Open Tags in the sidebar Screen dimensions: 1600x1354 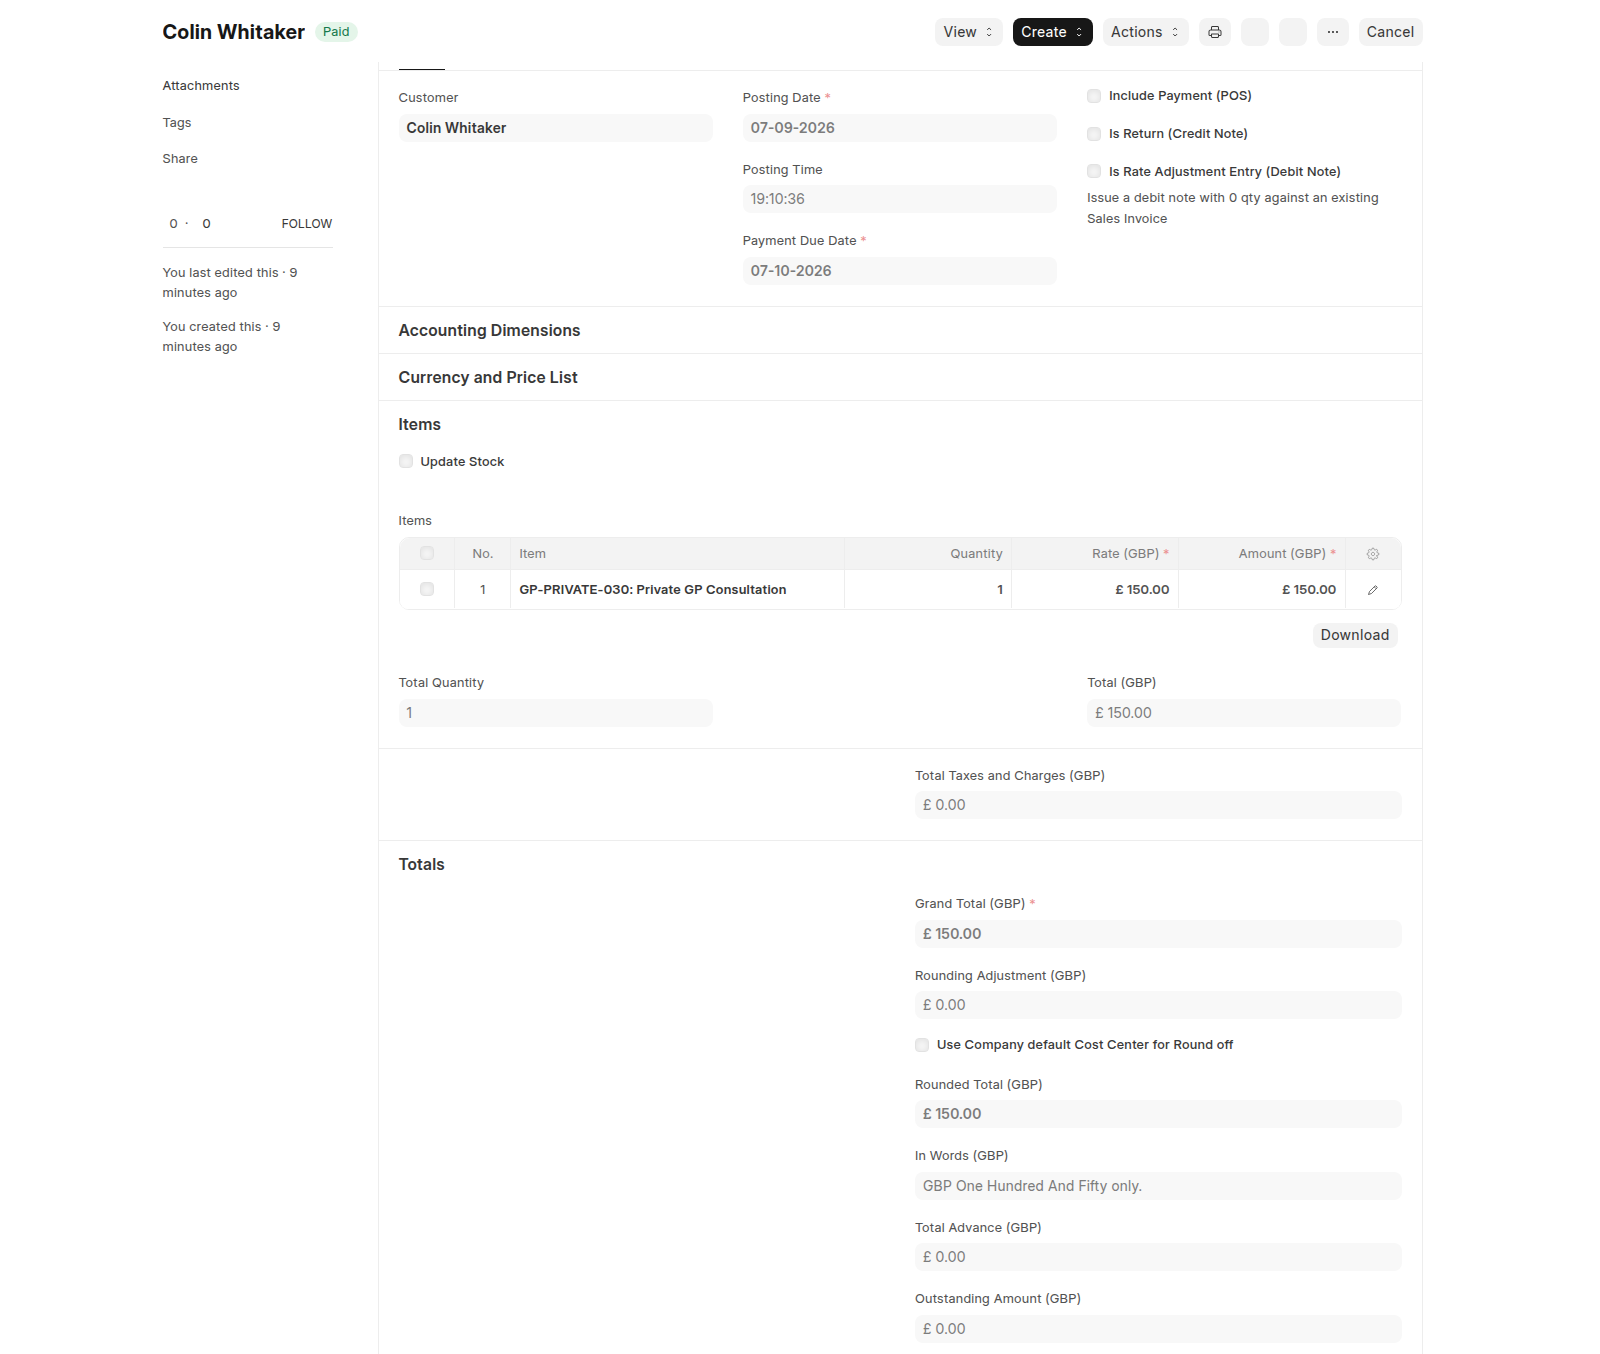(x=177, y=123)
